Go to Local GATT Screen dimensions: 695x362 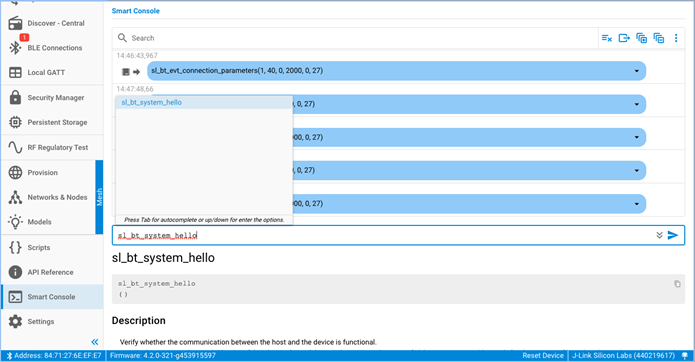pyautogui.click(x=52, y=72)
